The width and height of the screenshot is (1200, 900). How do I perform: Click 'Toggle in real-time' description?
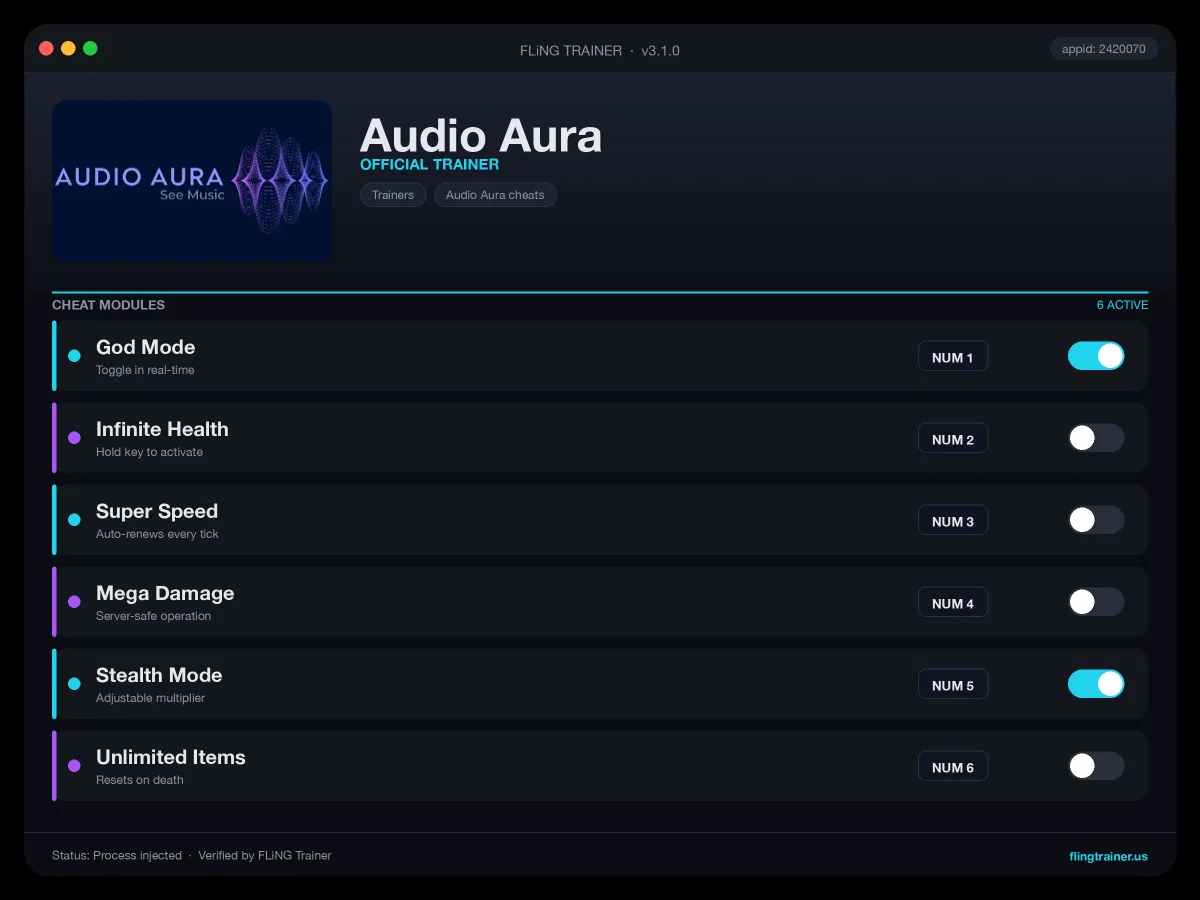click(145, 370)
